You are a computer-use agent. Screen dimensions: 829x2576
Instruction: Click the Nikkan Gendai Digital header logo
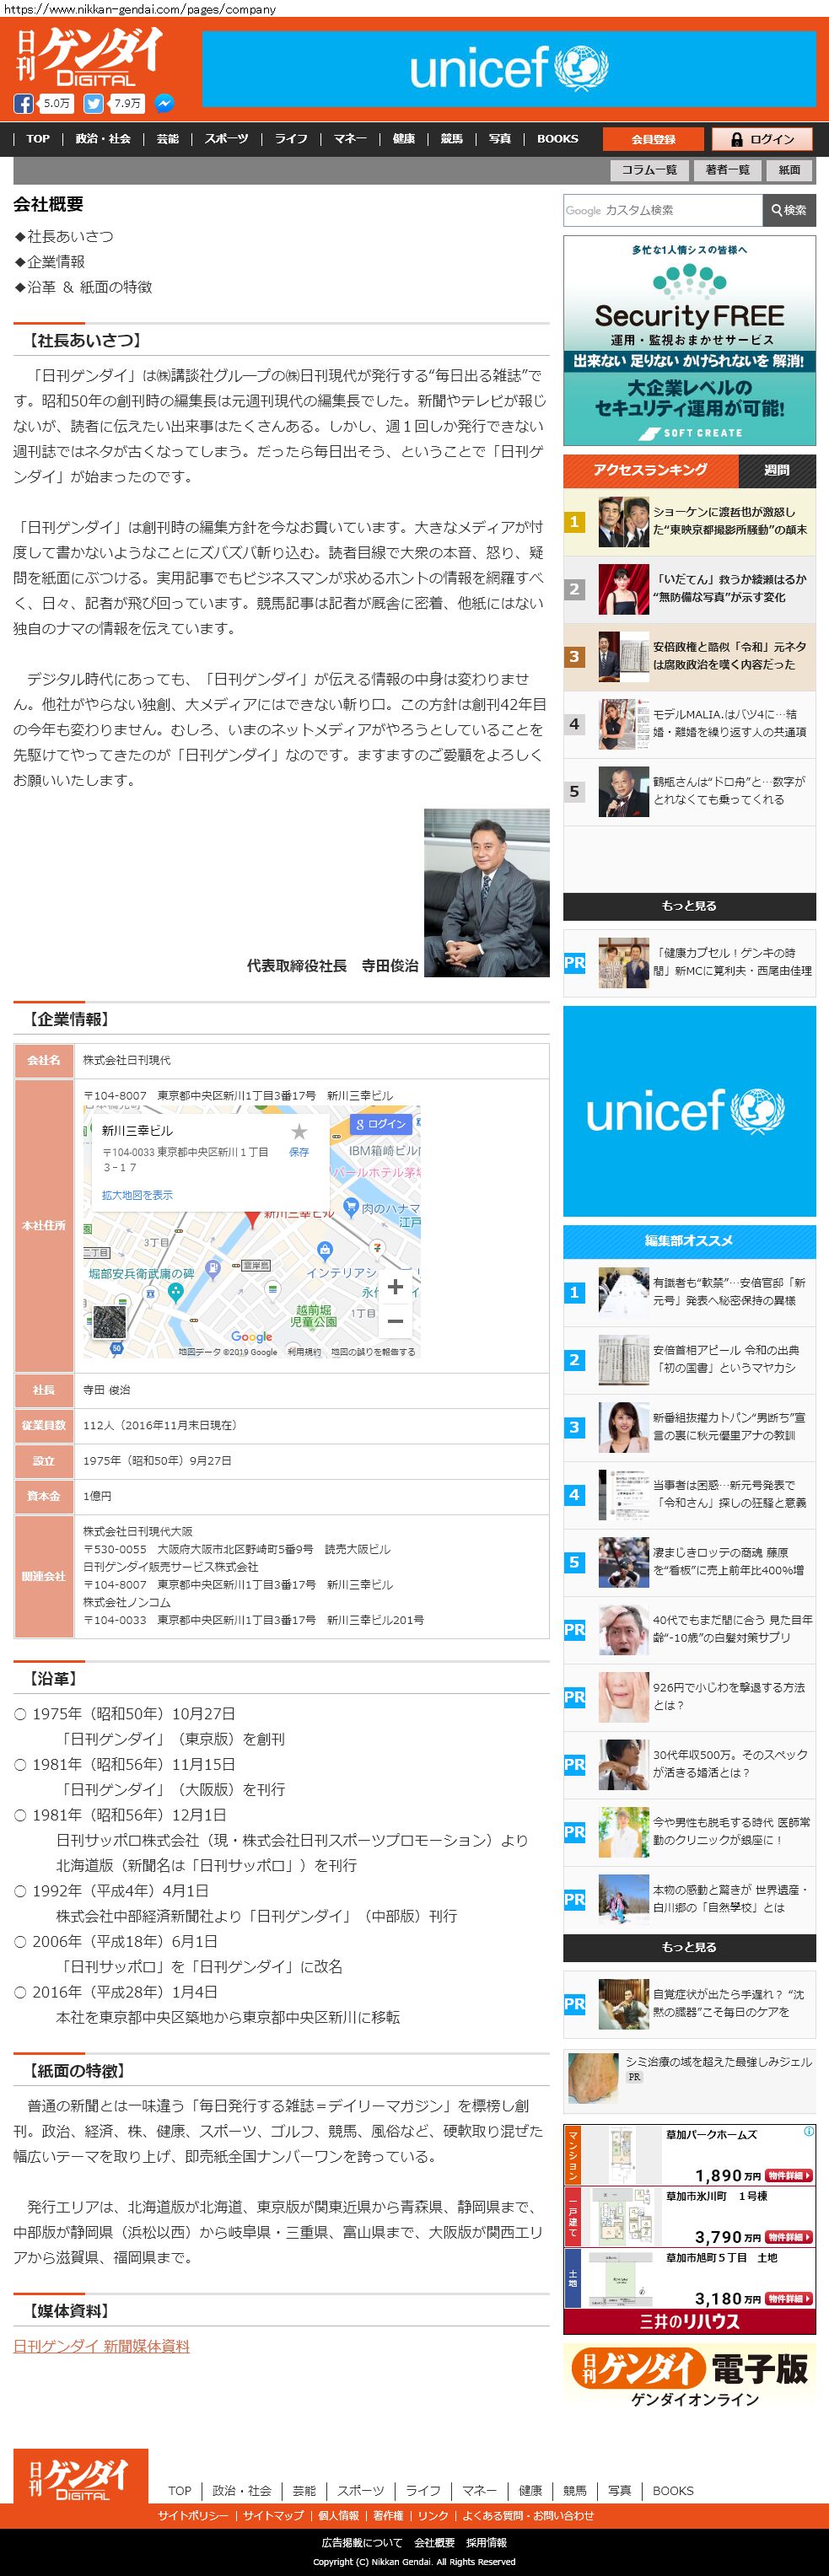click(89, 57)
